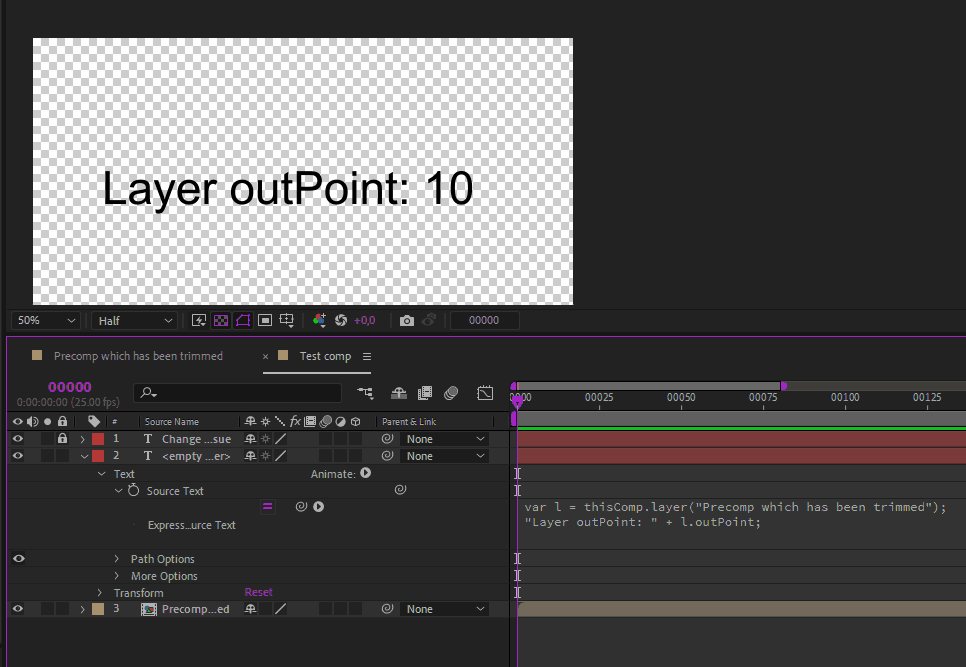Click the Reset link next to Transform
This screenshot has height=667, width=966.
click(258, 591)
